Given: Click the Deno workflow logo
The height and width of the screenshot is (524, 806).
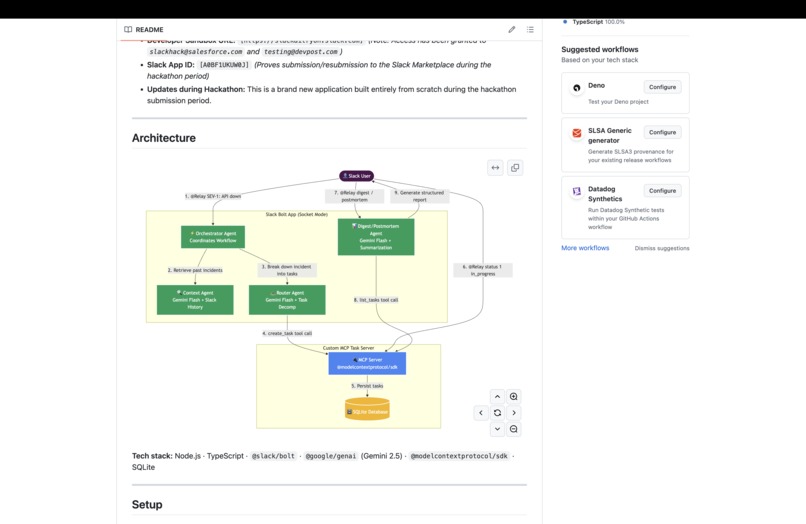Looking at the screenshot, I should point(577,88).
